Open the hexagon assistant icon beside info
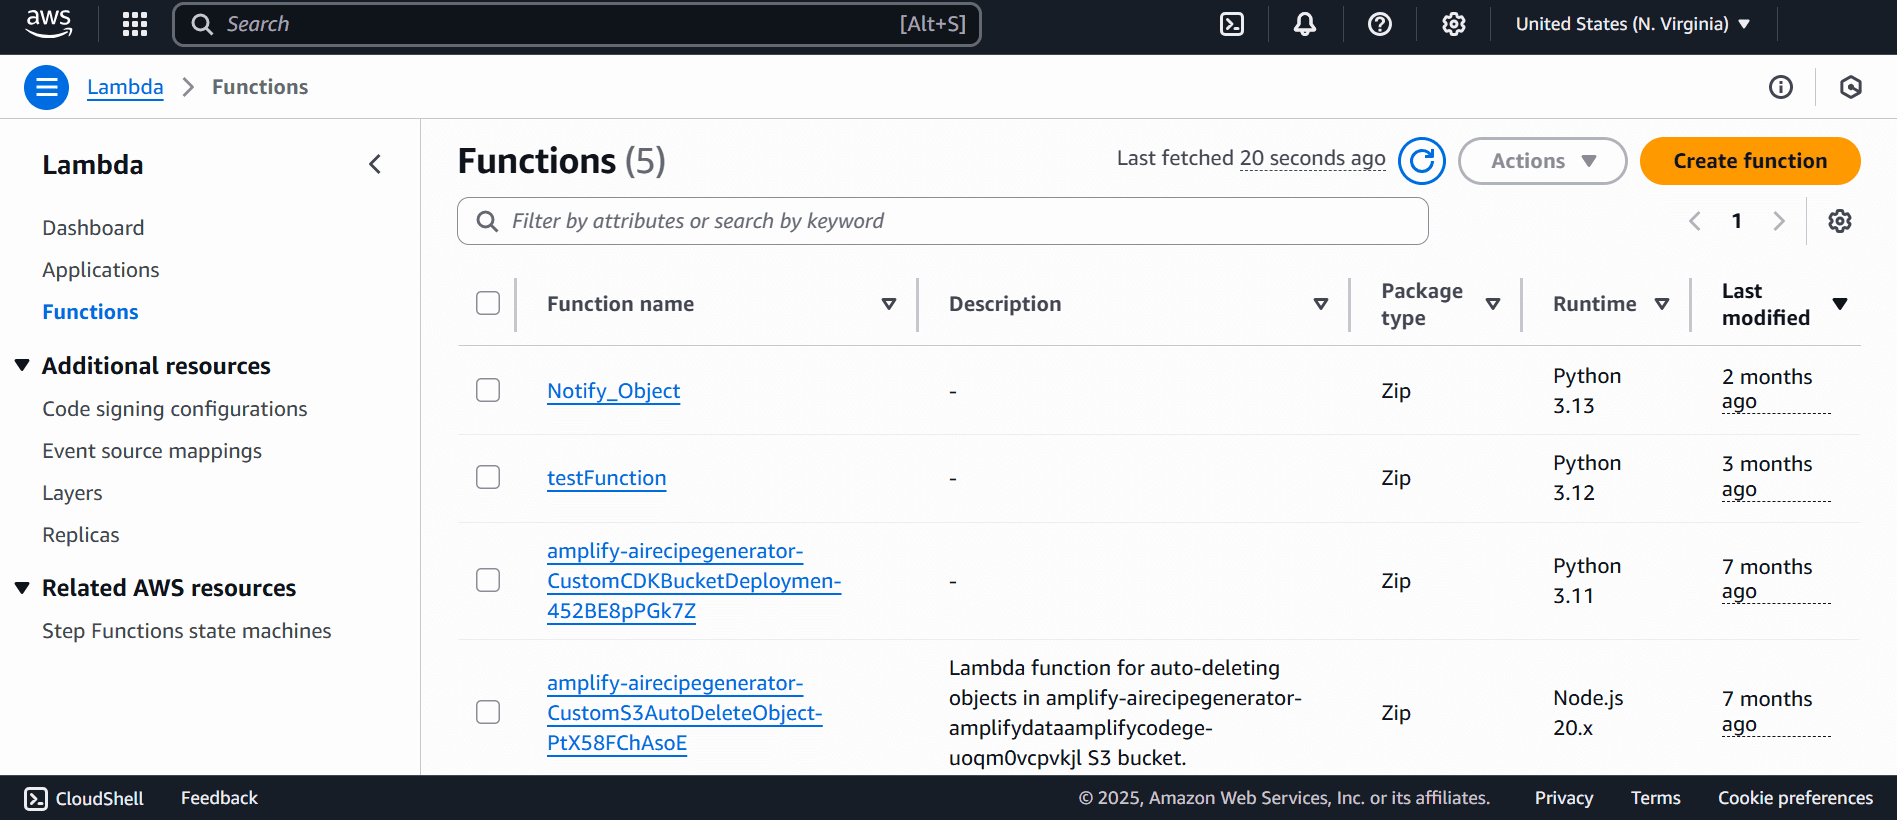 click(1851, 87)
